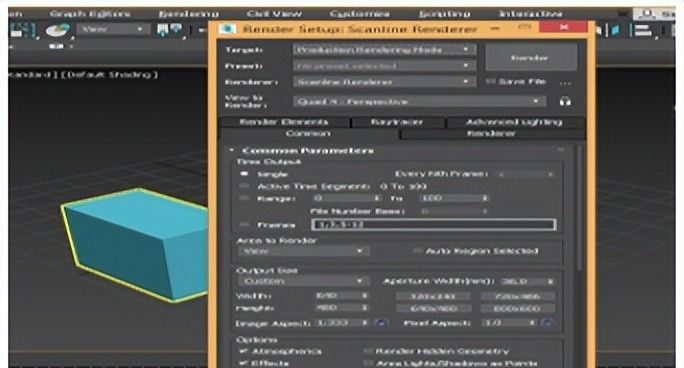The height and width of the screenshot is (368, 684).
Task: Click the toolbar icon right of the View dropdown
Action: point(170,30)
